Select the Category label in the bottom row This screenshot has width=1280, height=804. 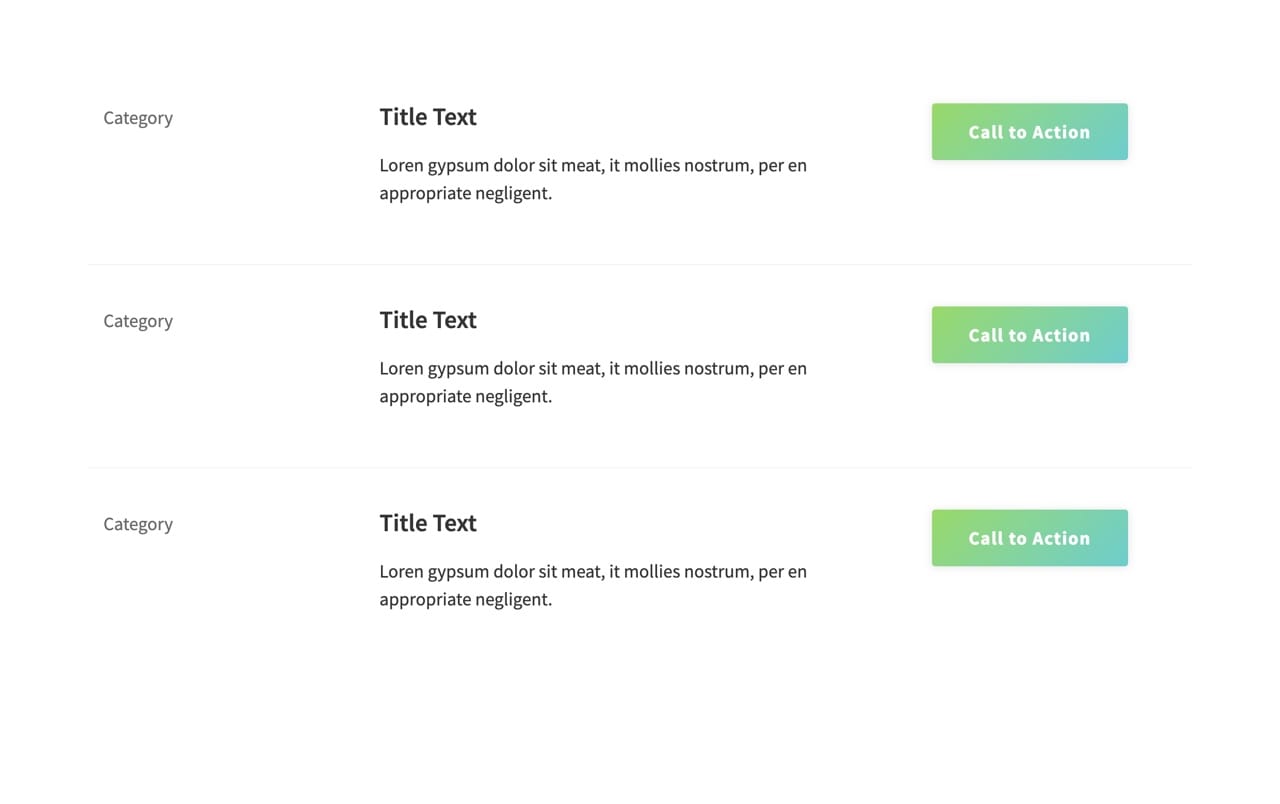click(x=138, y=524)
